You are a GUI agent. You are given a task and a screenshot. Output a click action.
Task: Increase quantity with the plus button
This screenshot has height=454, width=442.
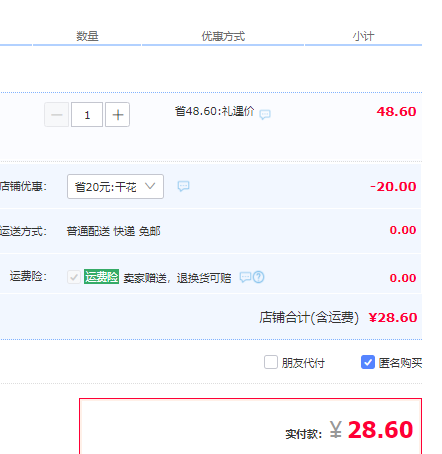pos(117,115)
